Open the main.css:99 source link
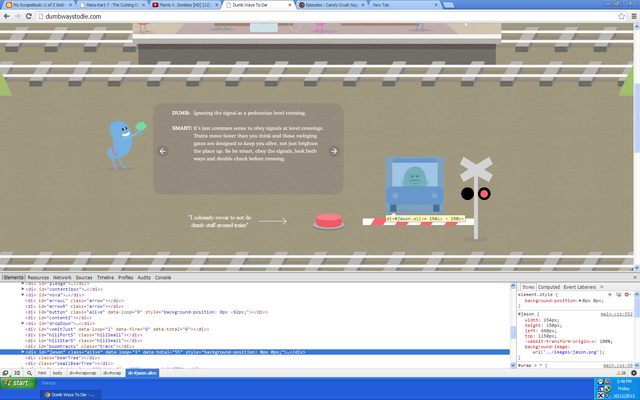The image size is (640, 400). click(618, 365)
